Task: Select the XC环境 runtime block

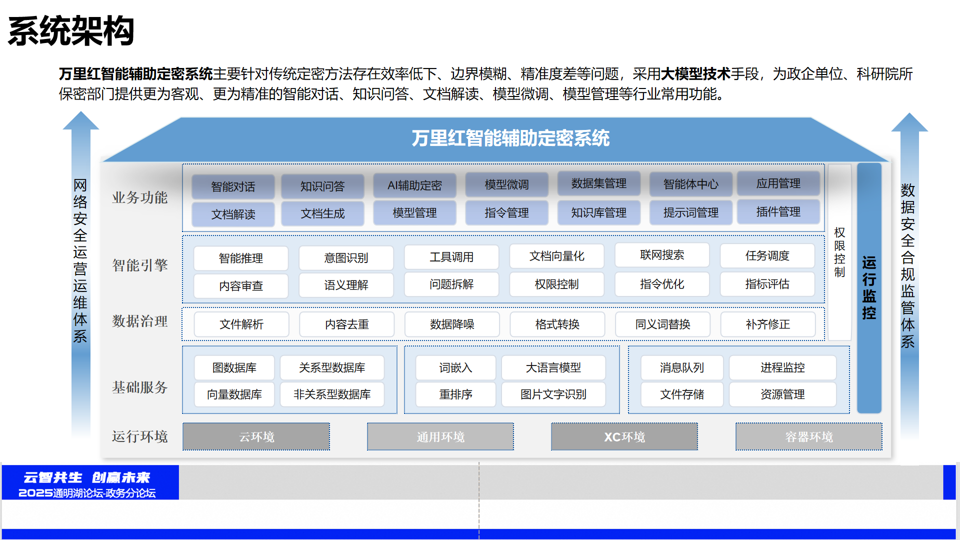Action: coord(624,437)
